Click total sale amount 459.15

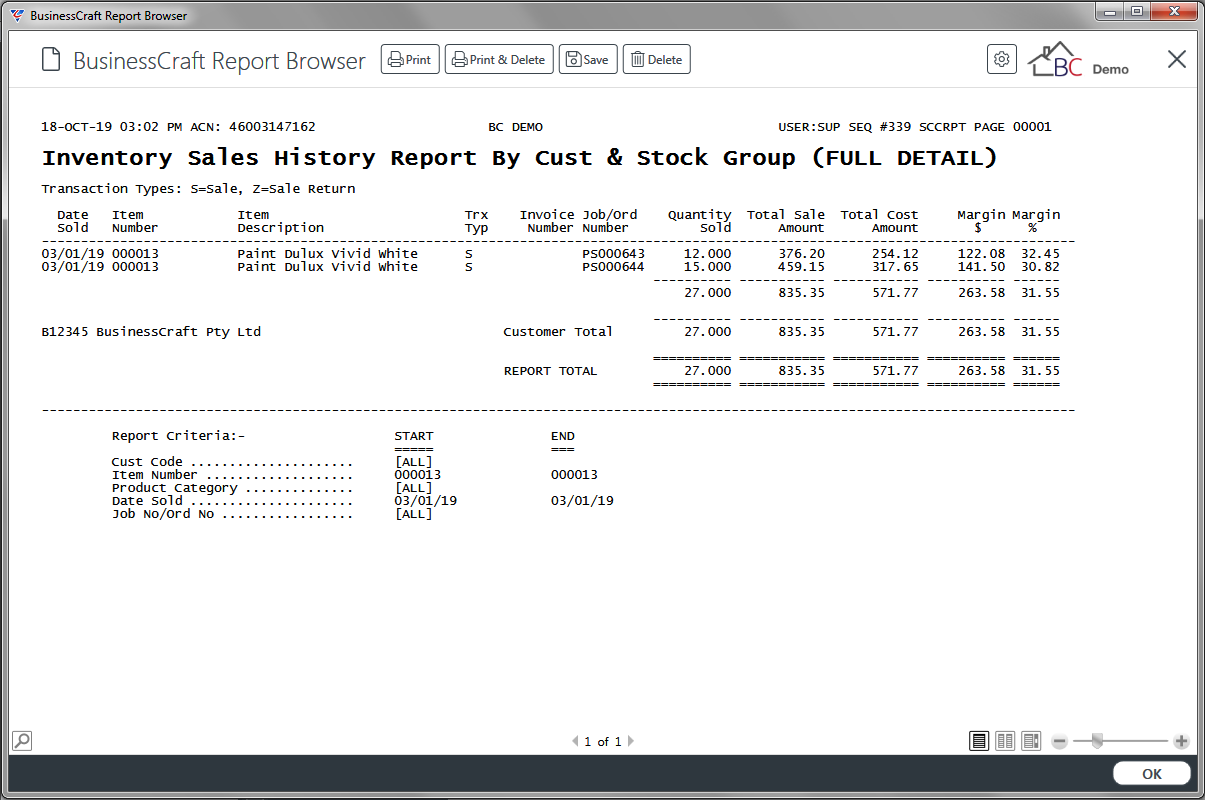[x=802, y=267]
